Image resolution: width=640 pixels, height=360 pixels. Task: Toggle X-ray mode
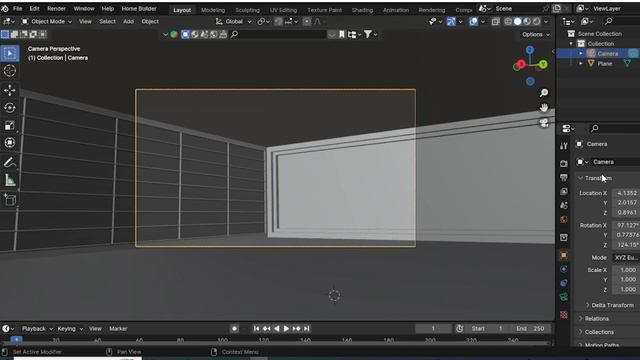pyautogui.click(x=496, y=22)
